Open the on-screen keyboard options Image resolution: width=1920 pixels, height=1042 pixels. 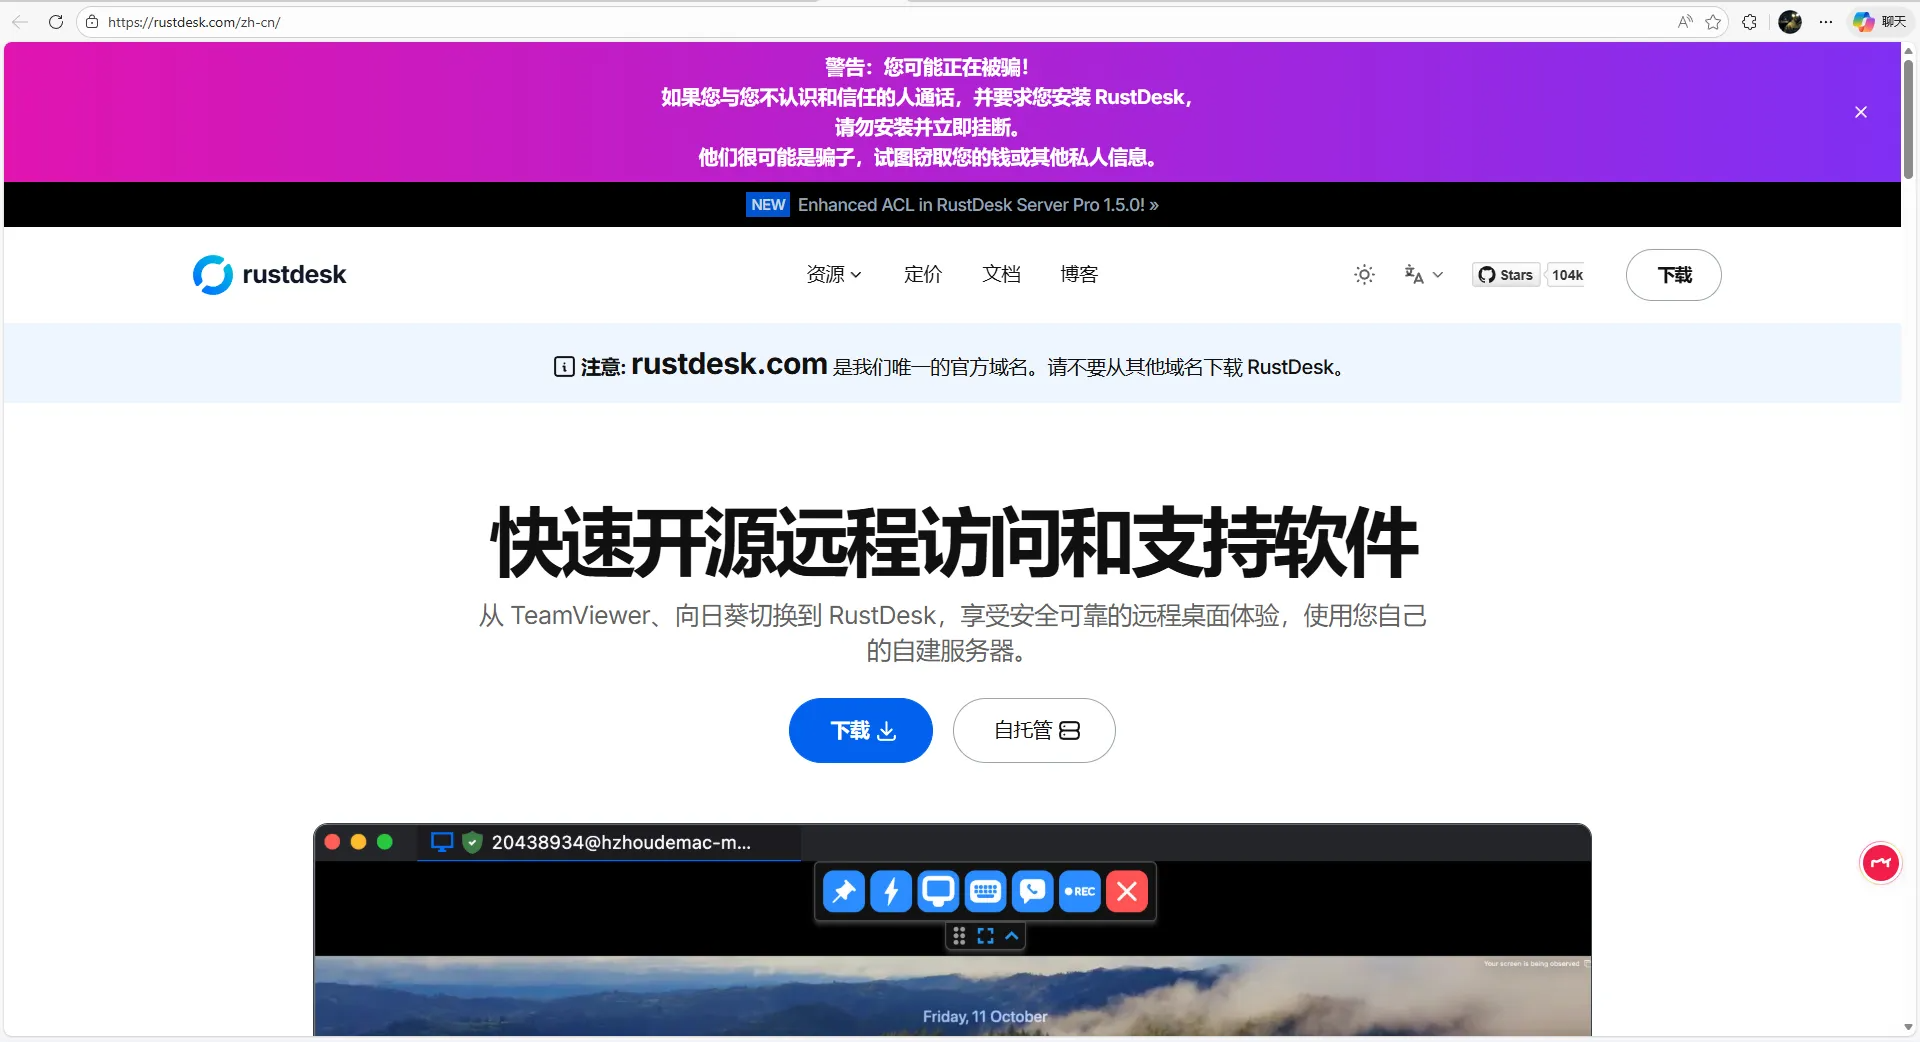985,891
